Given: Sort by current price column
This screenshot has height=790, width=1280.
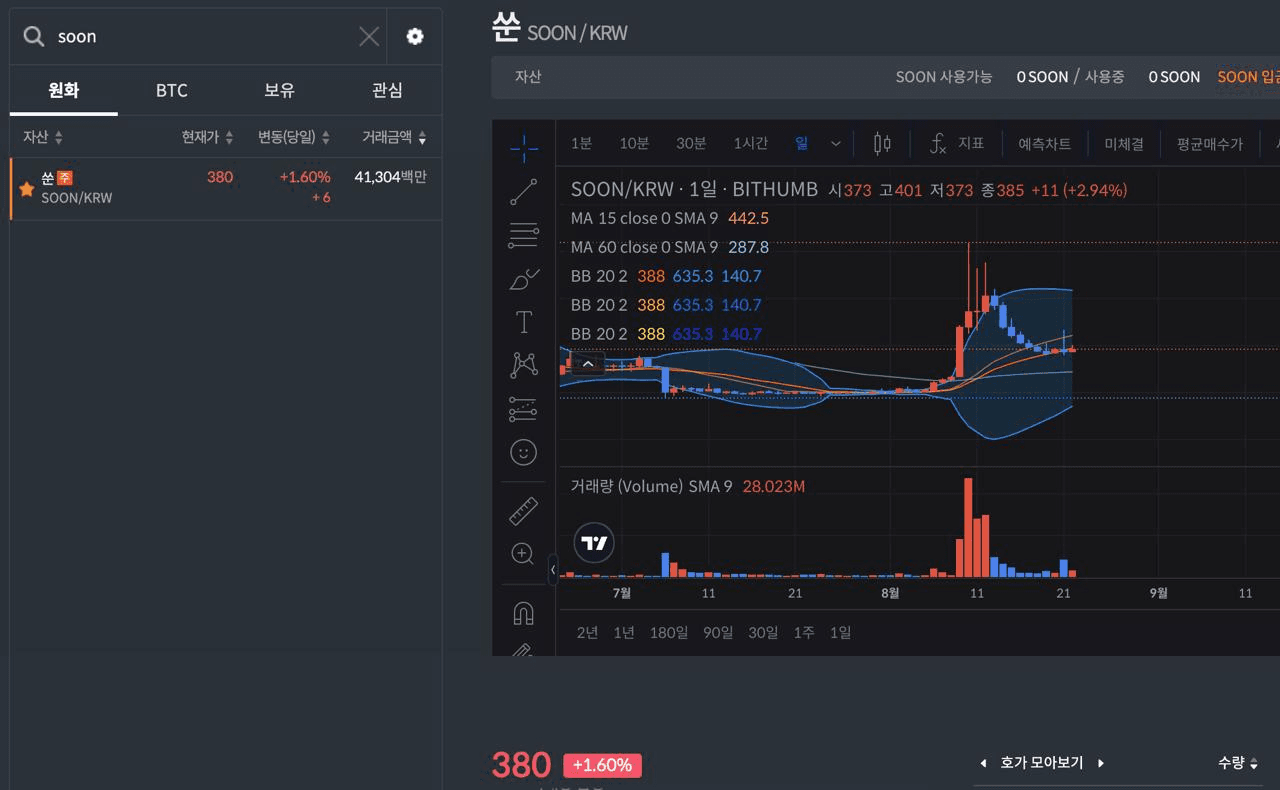Looking at the screenshot, I should pyautogui.click(x=207, y=137).
